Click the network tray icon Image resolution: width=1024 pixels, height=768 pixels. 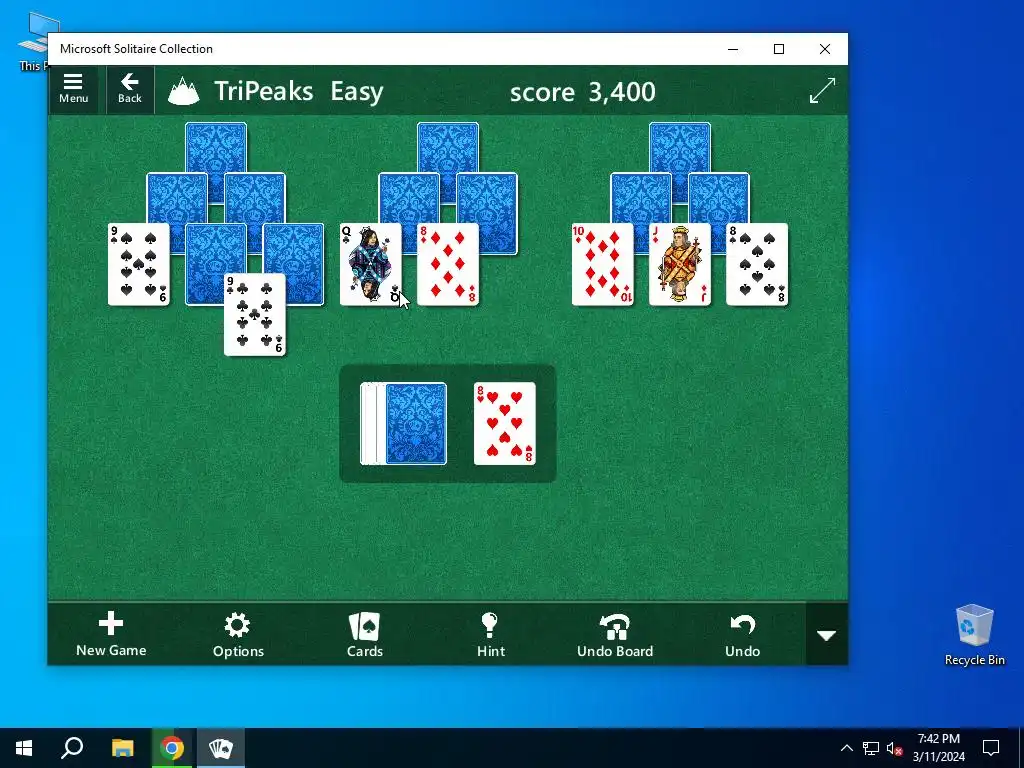870,748
